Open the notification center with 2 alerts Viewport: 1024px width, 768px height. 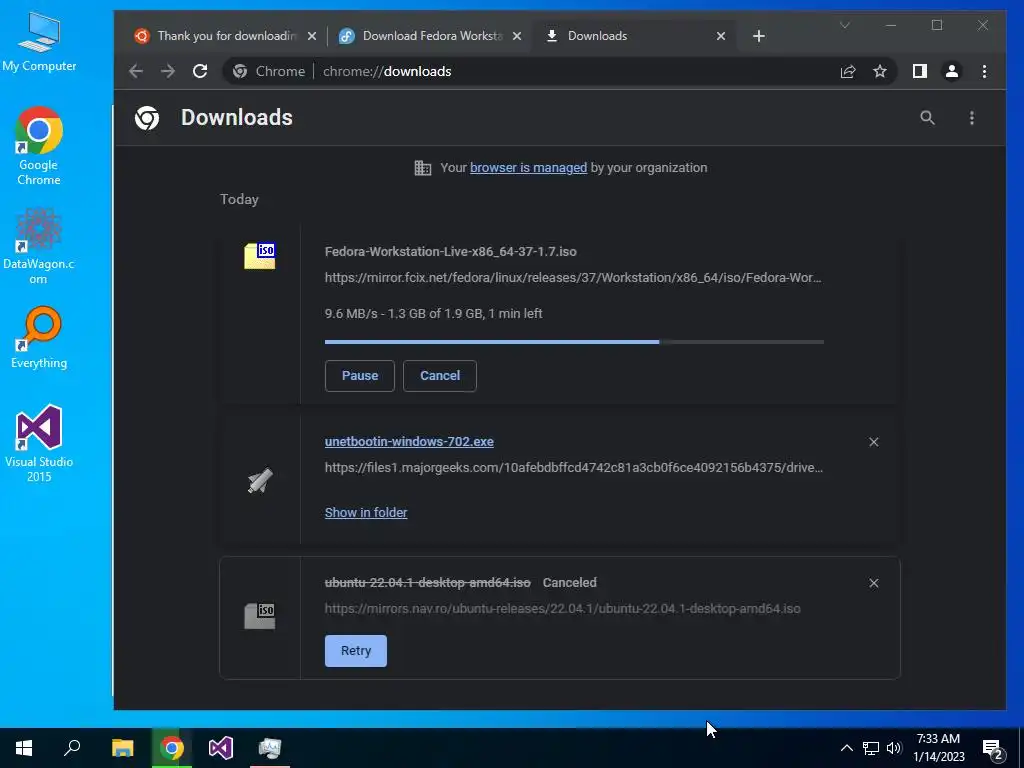coord(993,749)
